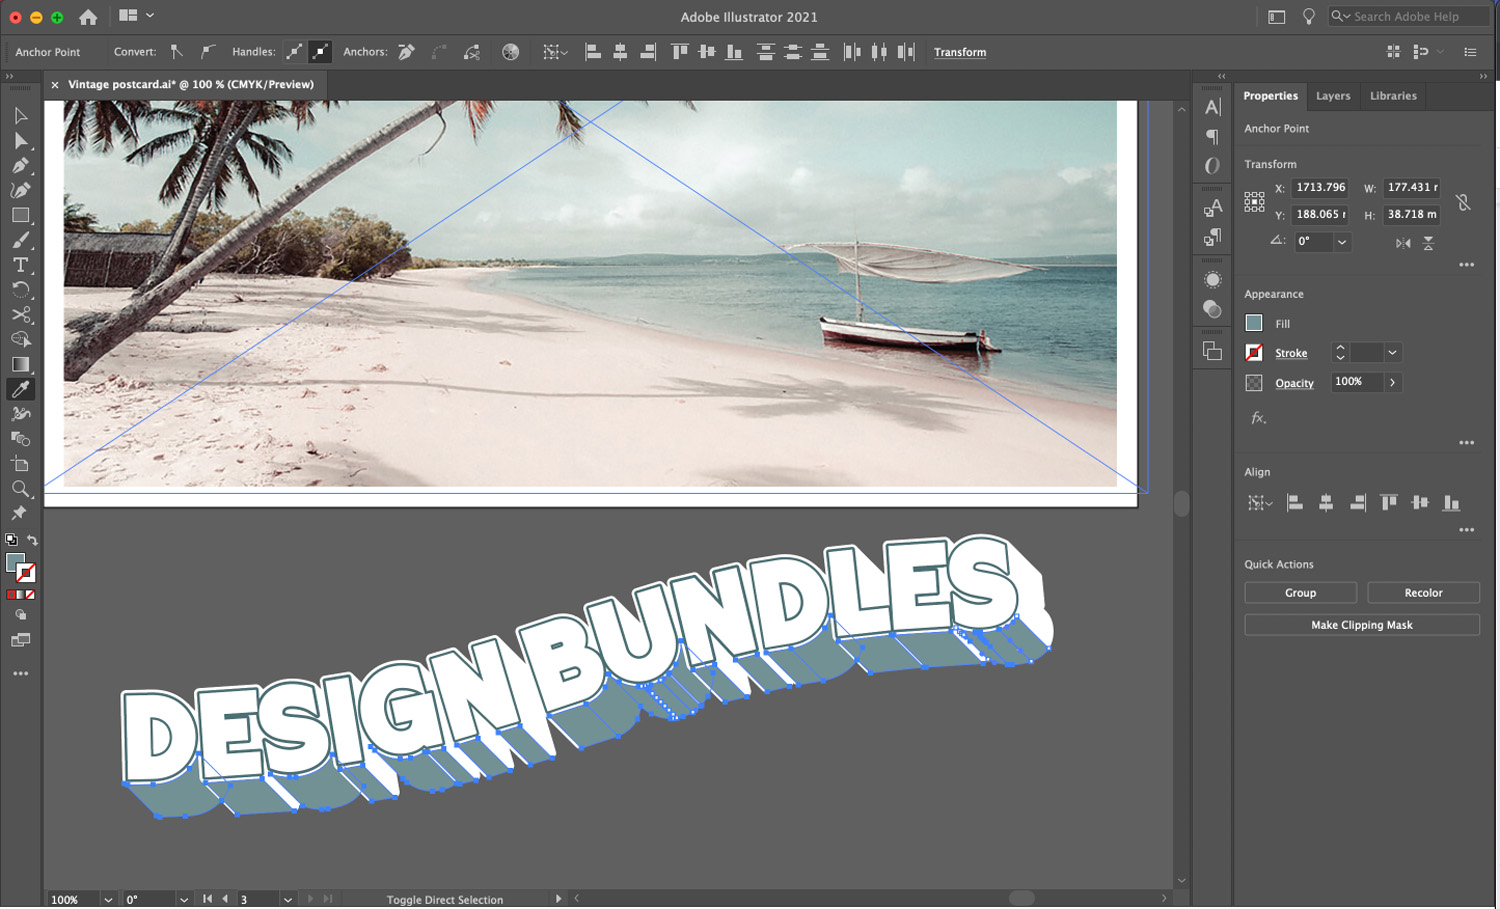This screenshot has height=909, width=1500.
Task: Open the Opacity link in Appearance
Action: pos(1294,383)
